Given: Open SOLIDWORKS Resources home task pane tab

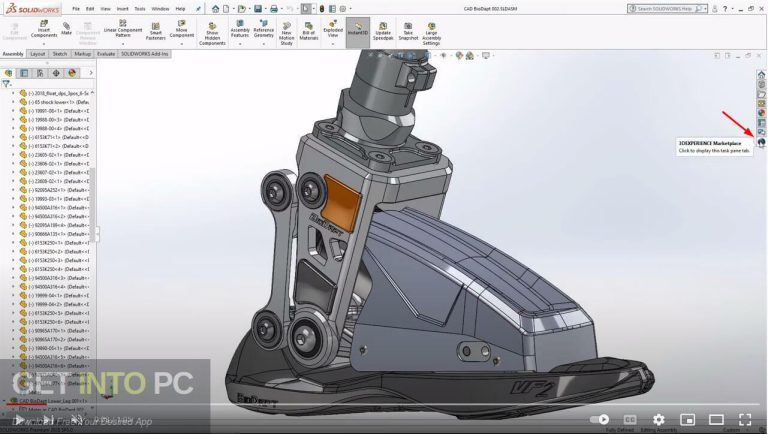Looking at the screenshot, I should [x=761, y=75].
